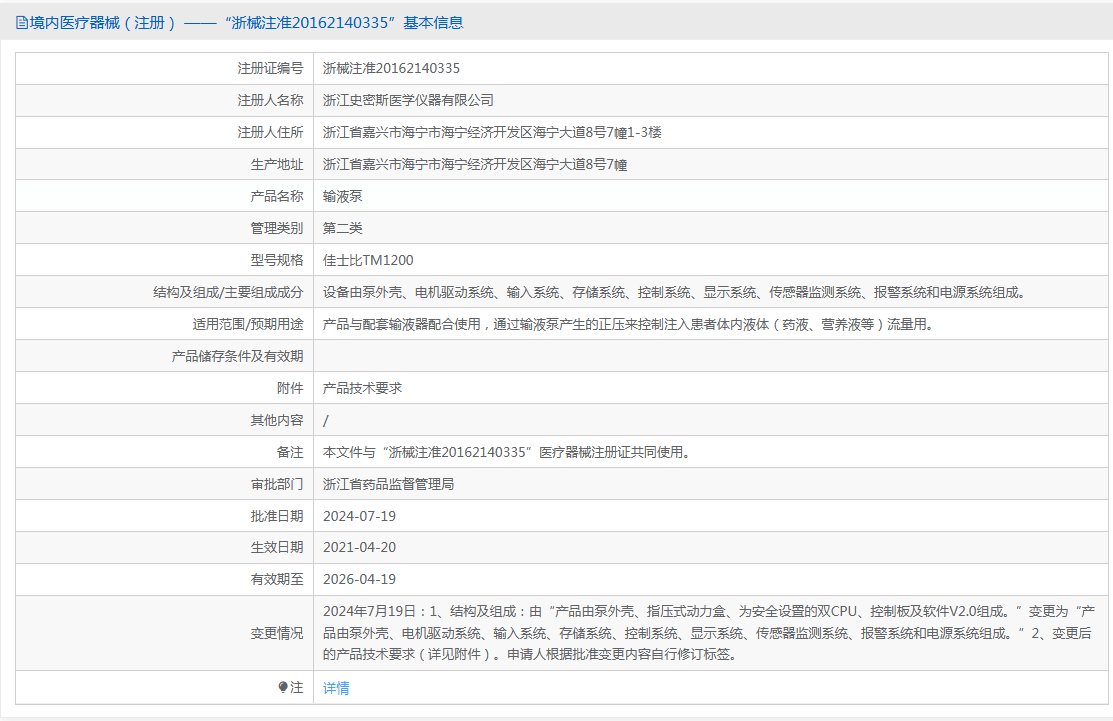The width and height of the screenshot is (1113, 721).
Task: Click the 适用范围/预期用途 label
Action: (x=248, y=324)
